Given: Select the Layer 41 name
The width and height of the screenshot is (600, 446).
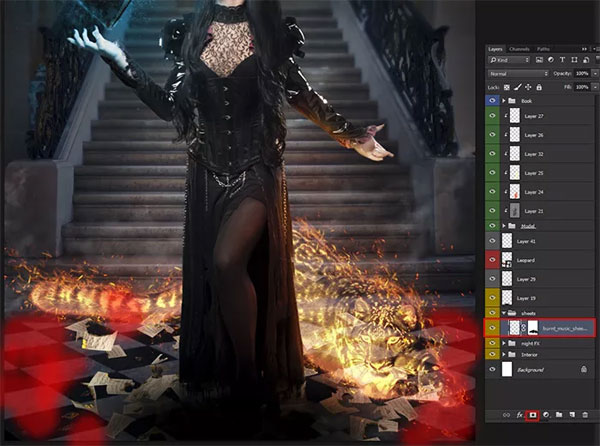Looking at the screenshot, I should (x=526, y=241).
